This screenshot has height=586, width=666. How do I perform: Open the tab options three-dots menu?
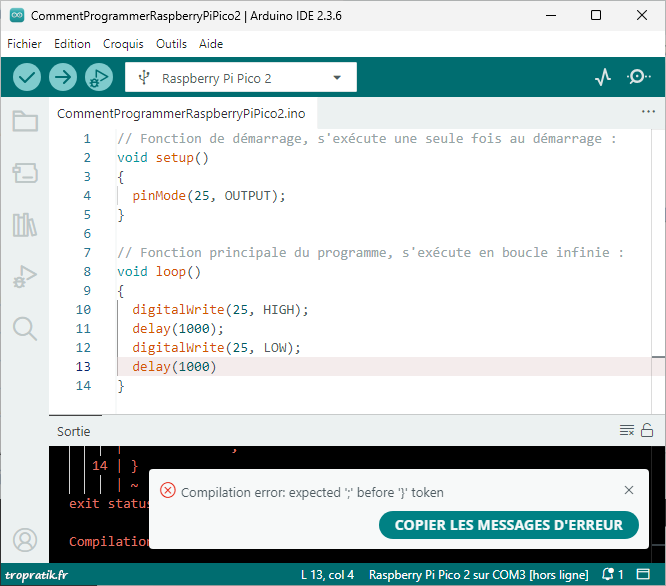pos(648,111)
